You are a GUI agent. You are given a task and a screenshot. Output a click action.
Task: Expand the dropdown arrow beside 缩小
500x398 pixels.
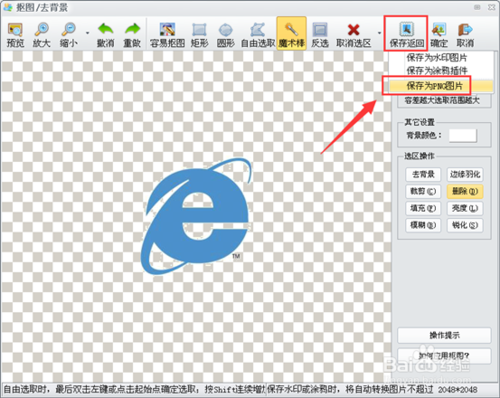point(87,33)
